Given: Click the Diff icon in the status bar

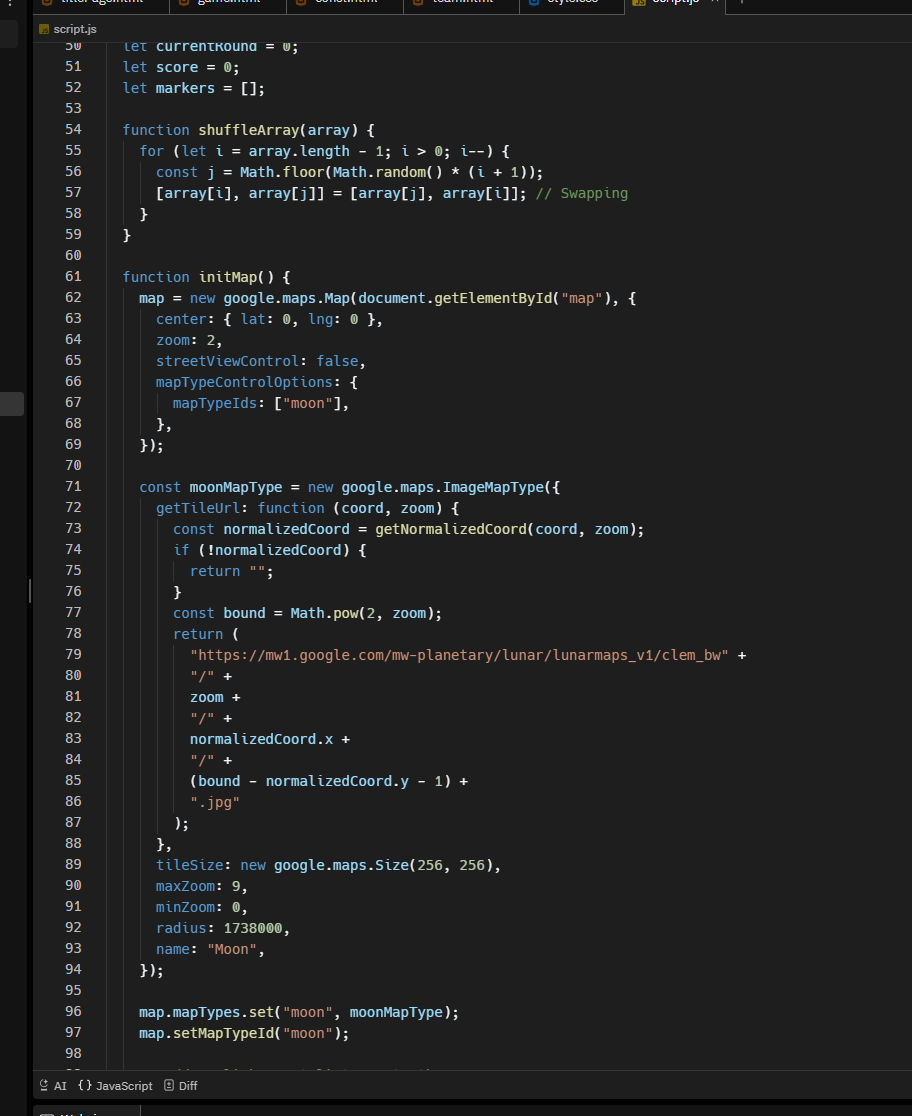Looking at the screenshot, I should [169, 1085].
